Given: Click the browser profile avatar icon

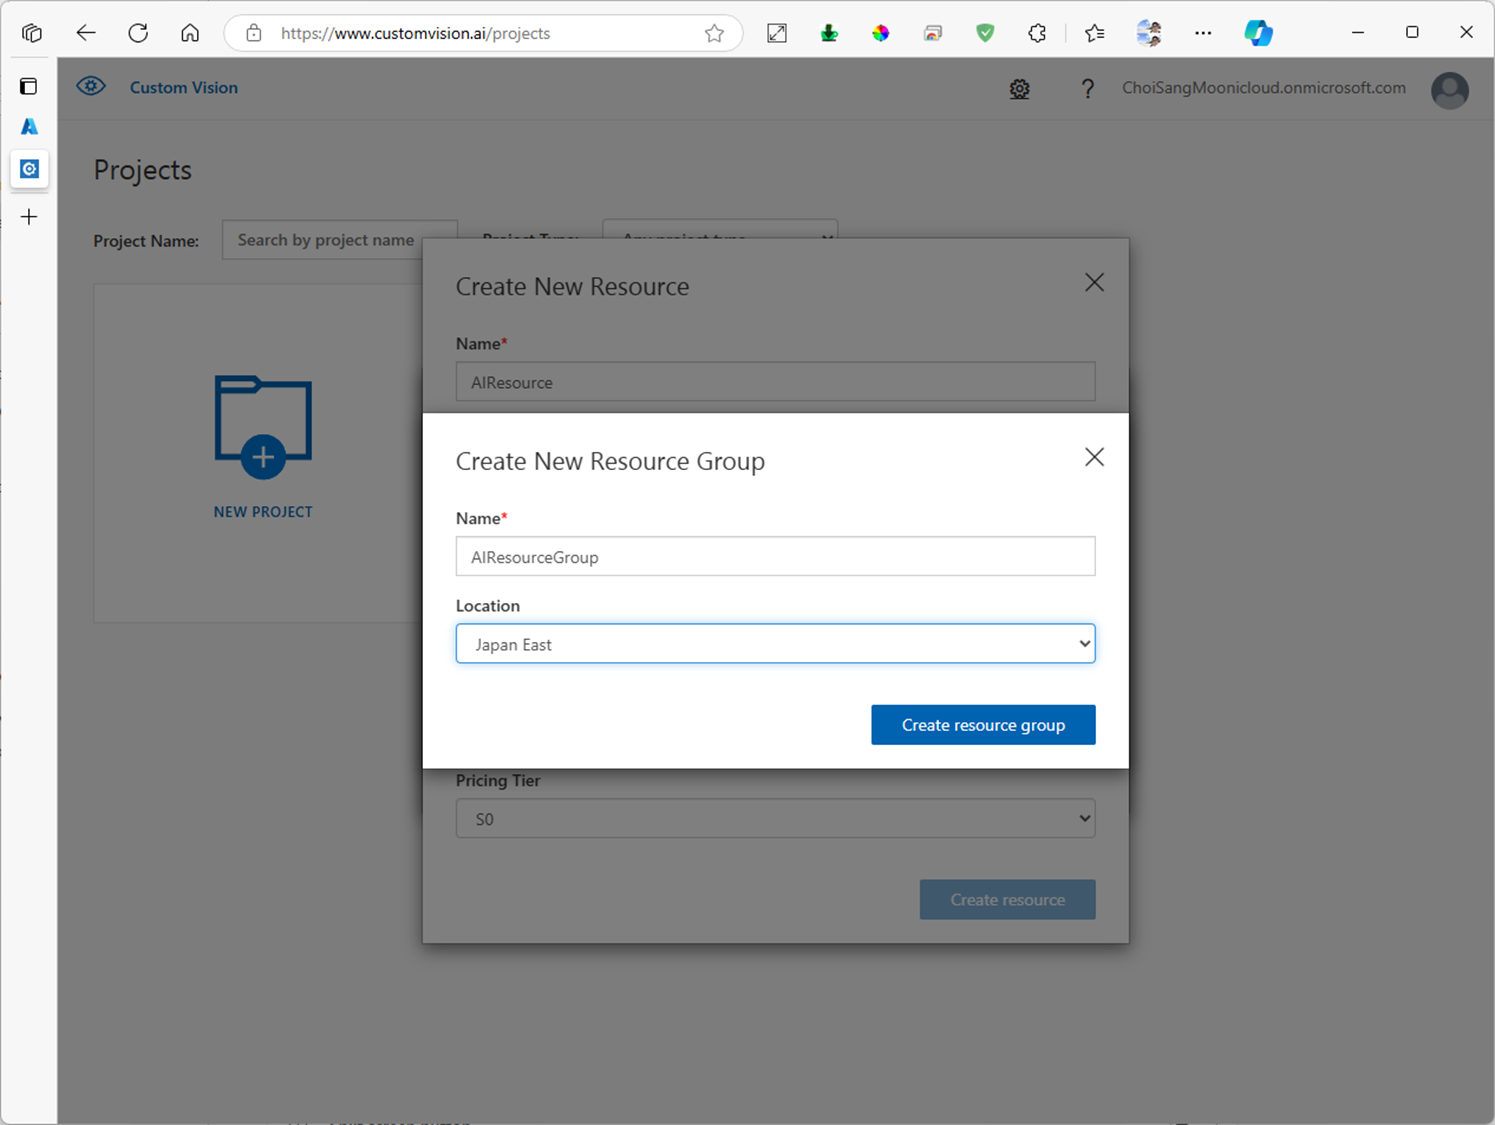Looking at the screenshot, I should 1149,33.
